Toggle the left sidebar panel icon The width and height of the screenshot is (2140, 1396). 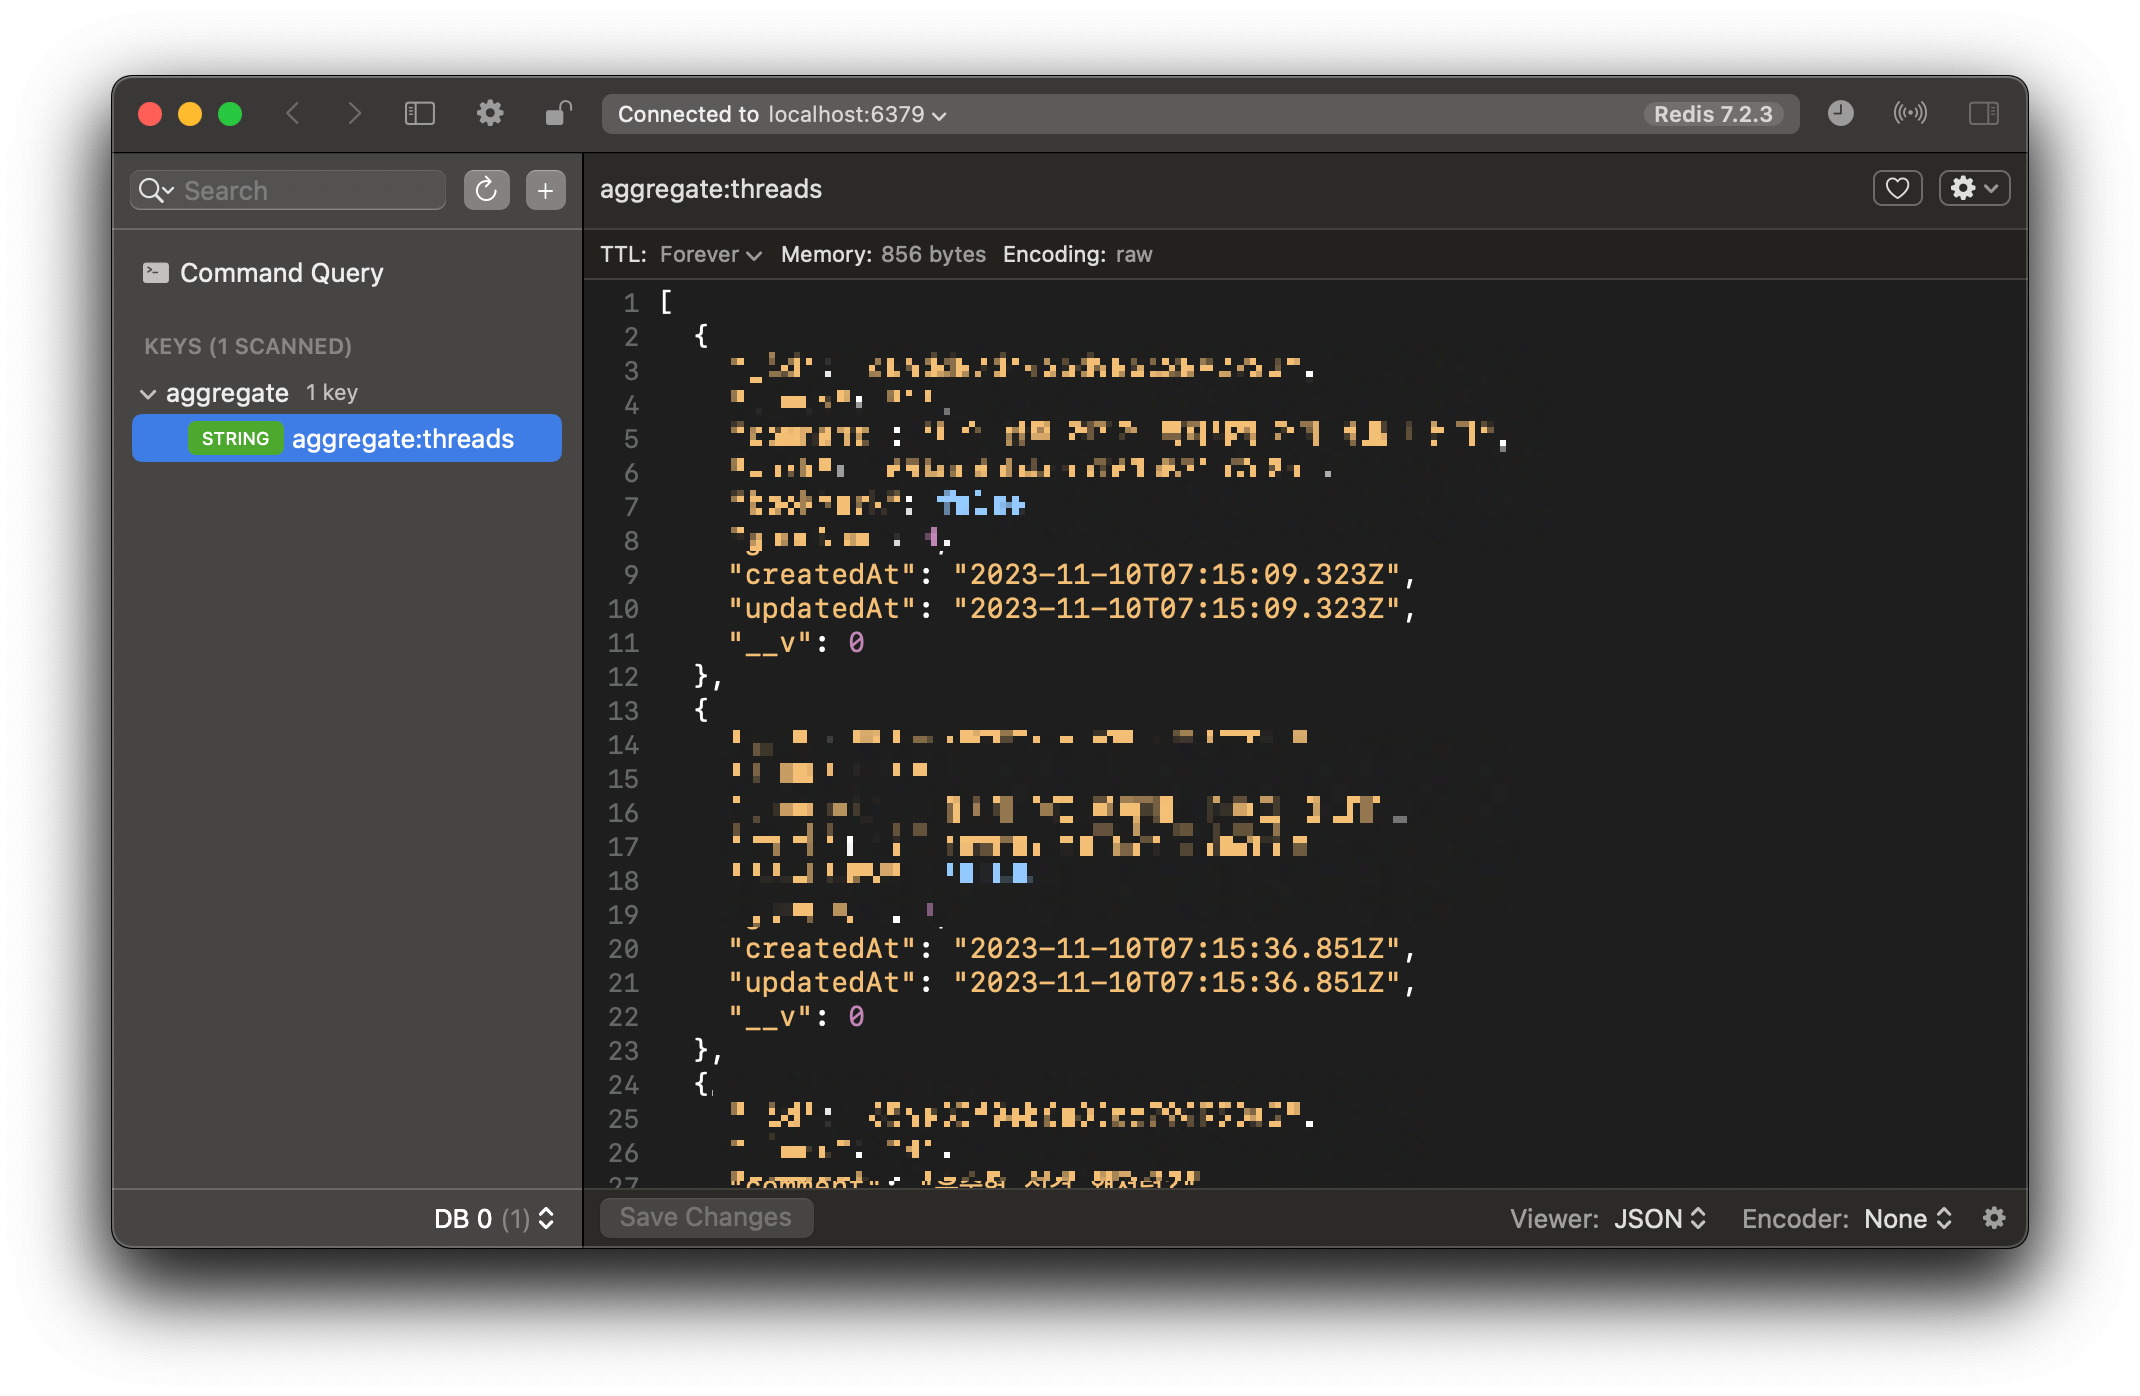click(x=419, y=114)
